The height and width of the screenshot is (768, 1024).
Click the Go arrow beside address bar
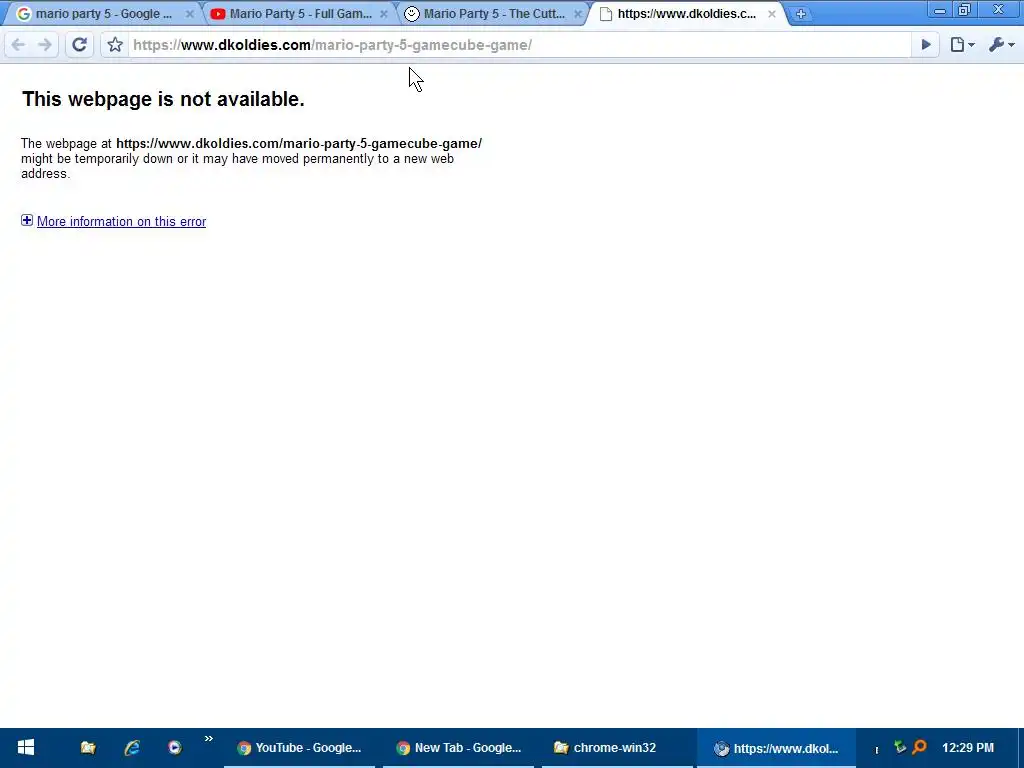click(x=926, y=44)
